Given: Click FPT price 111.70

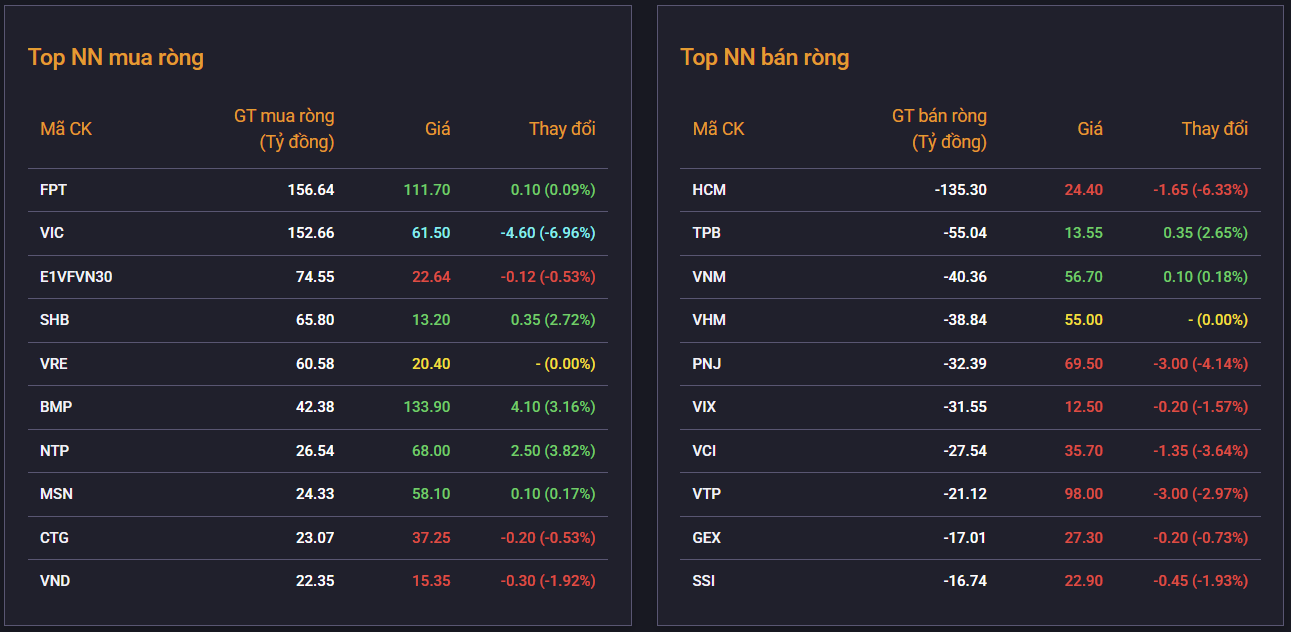Looking at the screenshot, I should pyautogui.click(x=427, y=189).
